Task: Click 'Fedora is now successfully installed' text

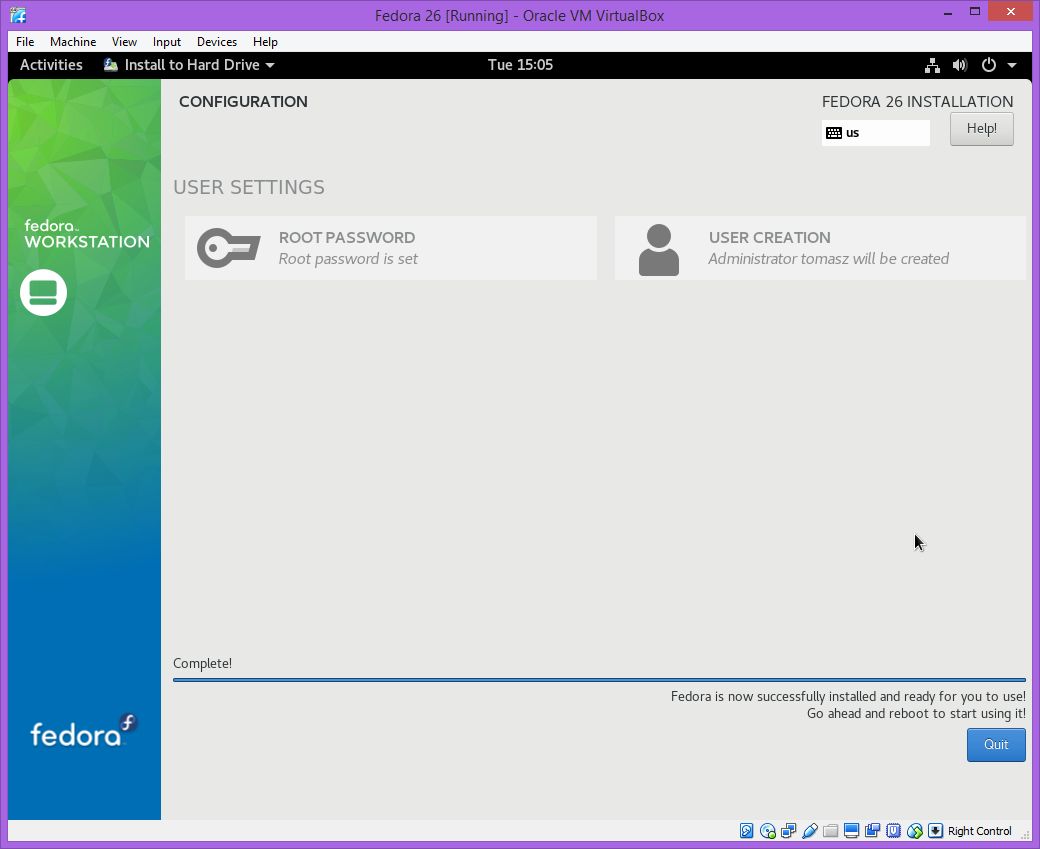Action: pos(848,696)
